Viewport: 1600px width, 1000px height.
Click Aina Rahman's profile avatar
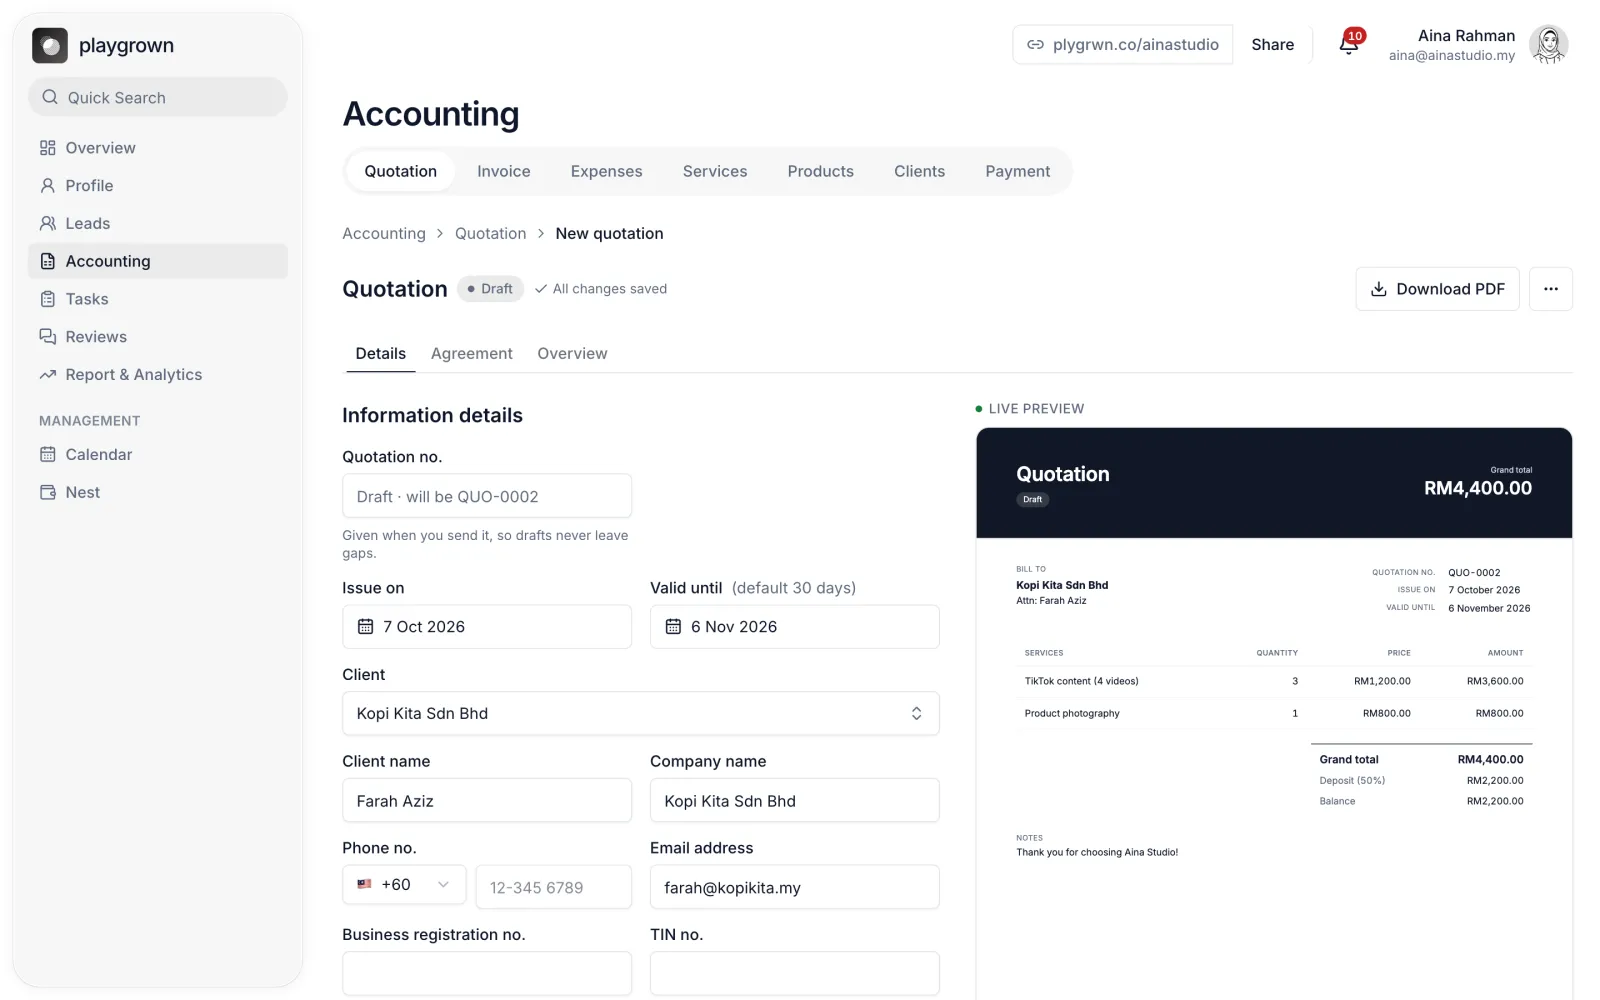pyautogui.click(x=1548, y=45)
